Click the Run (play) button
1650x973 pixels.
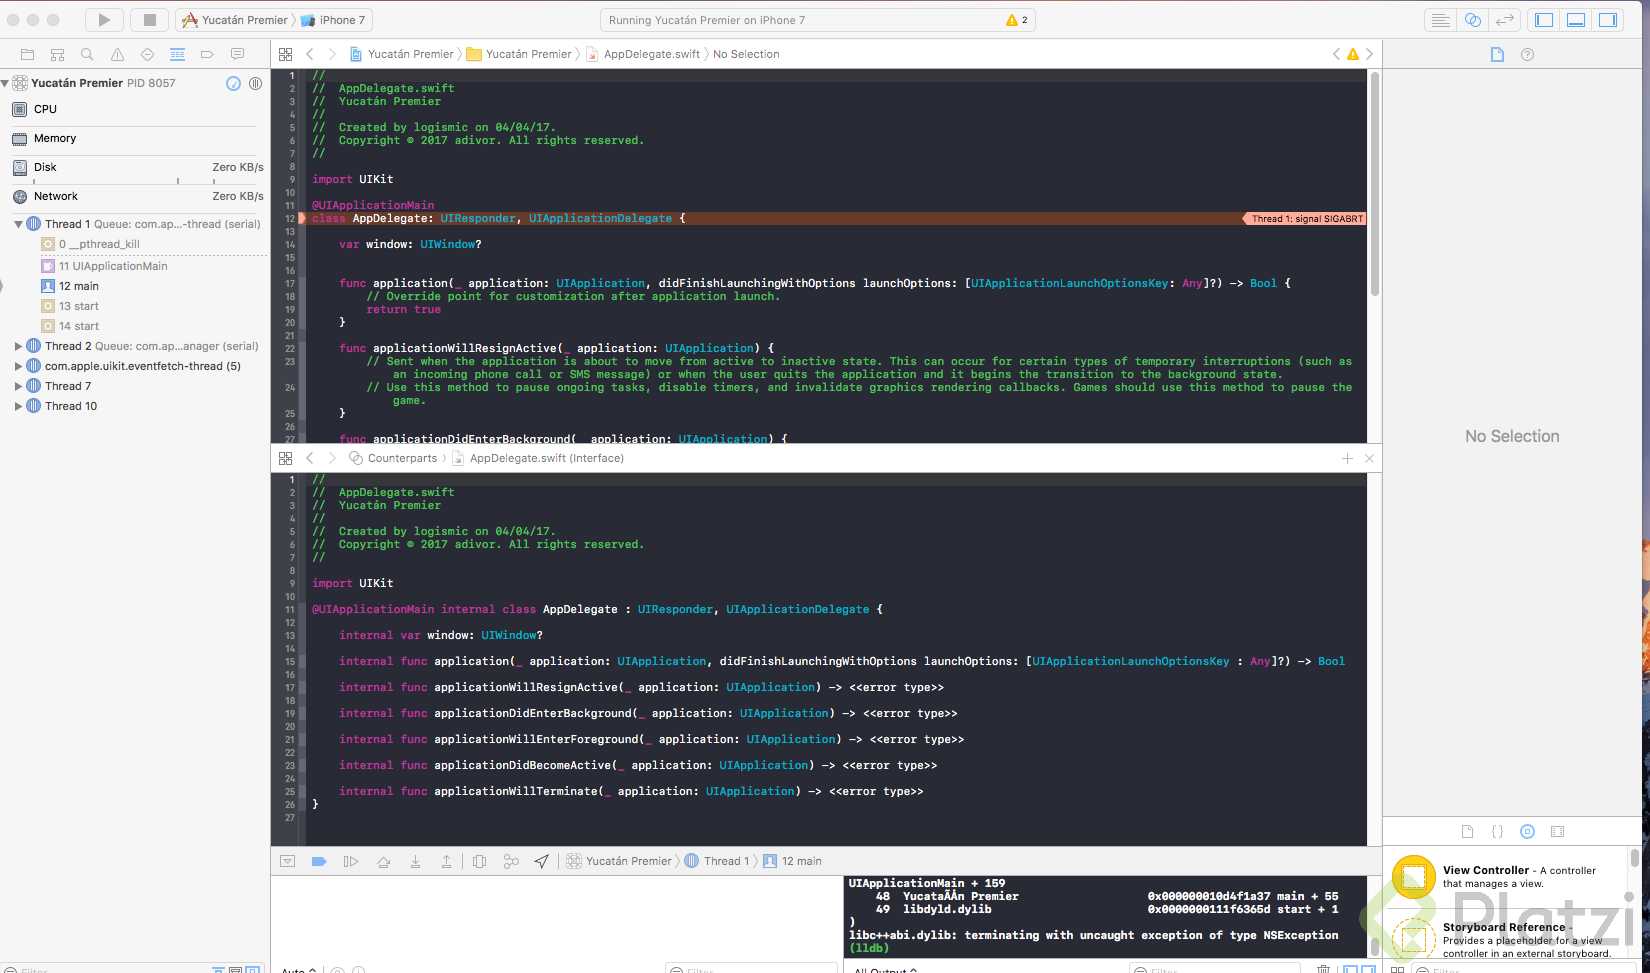[x=104, y=20]
